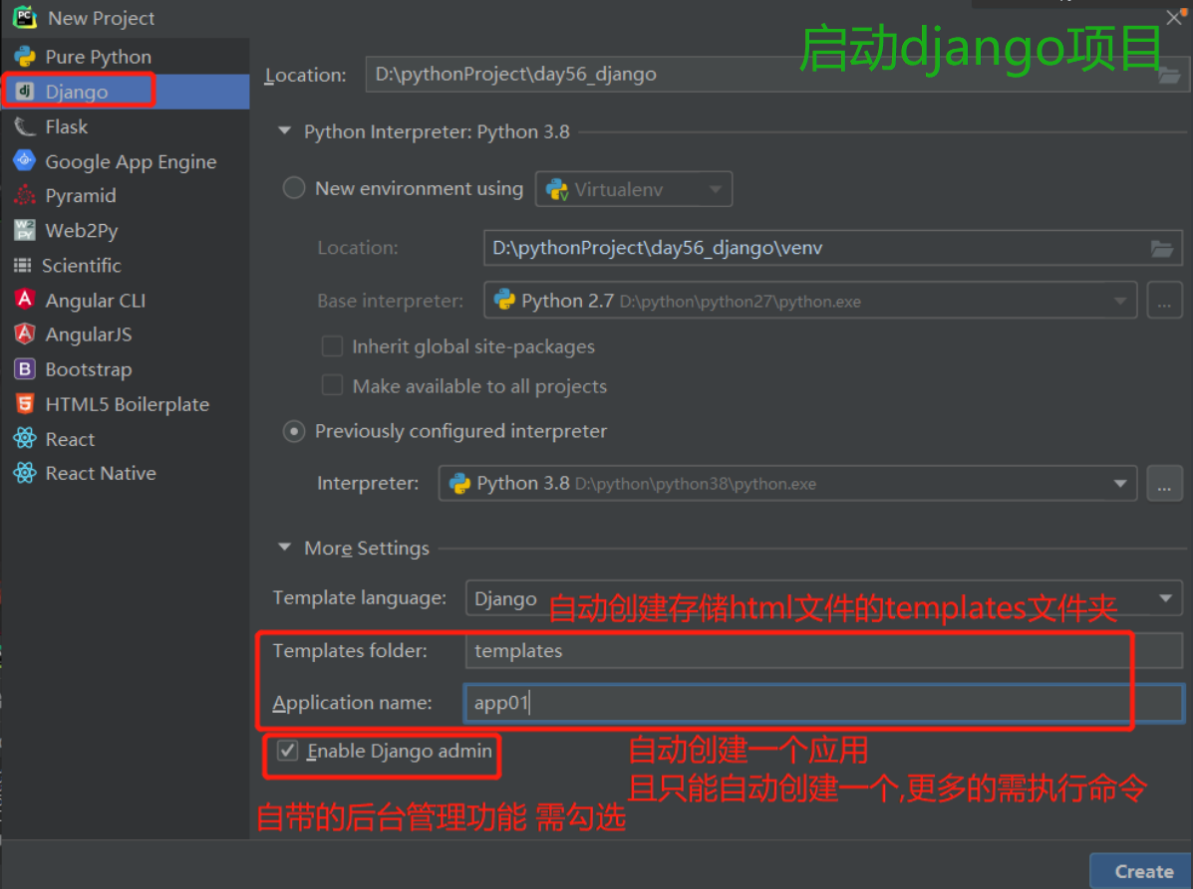Click the Bootstrap B icon

[24, 369]
